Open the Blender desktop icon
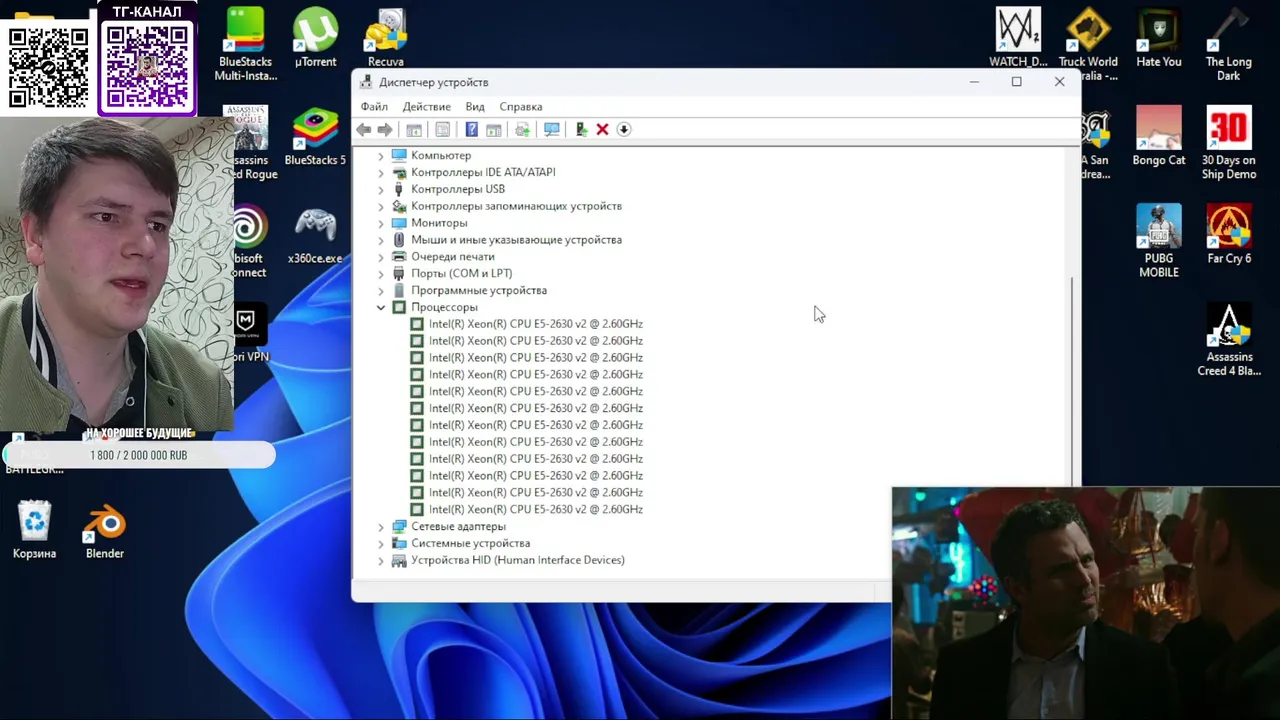1280x720 pixels. pos(105,531)
